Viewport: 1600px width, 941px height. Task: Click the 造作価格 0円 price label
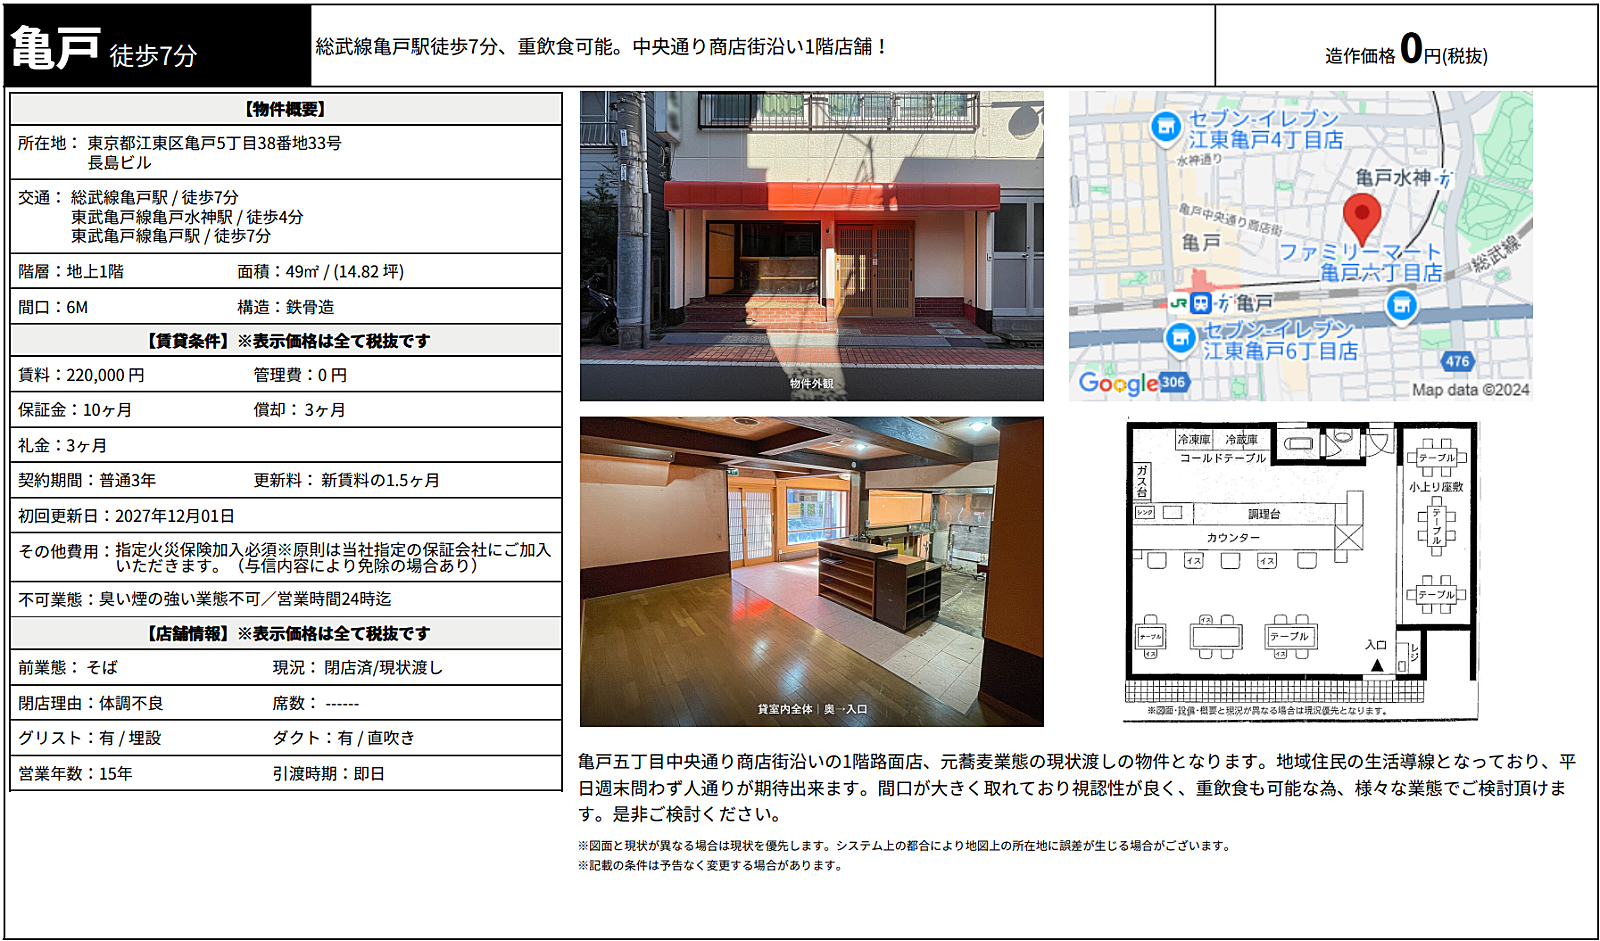tap(1406, 48)
